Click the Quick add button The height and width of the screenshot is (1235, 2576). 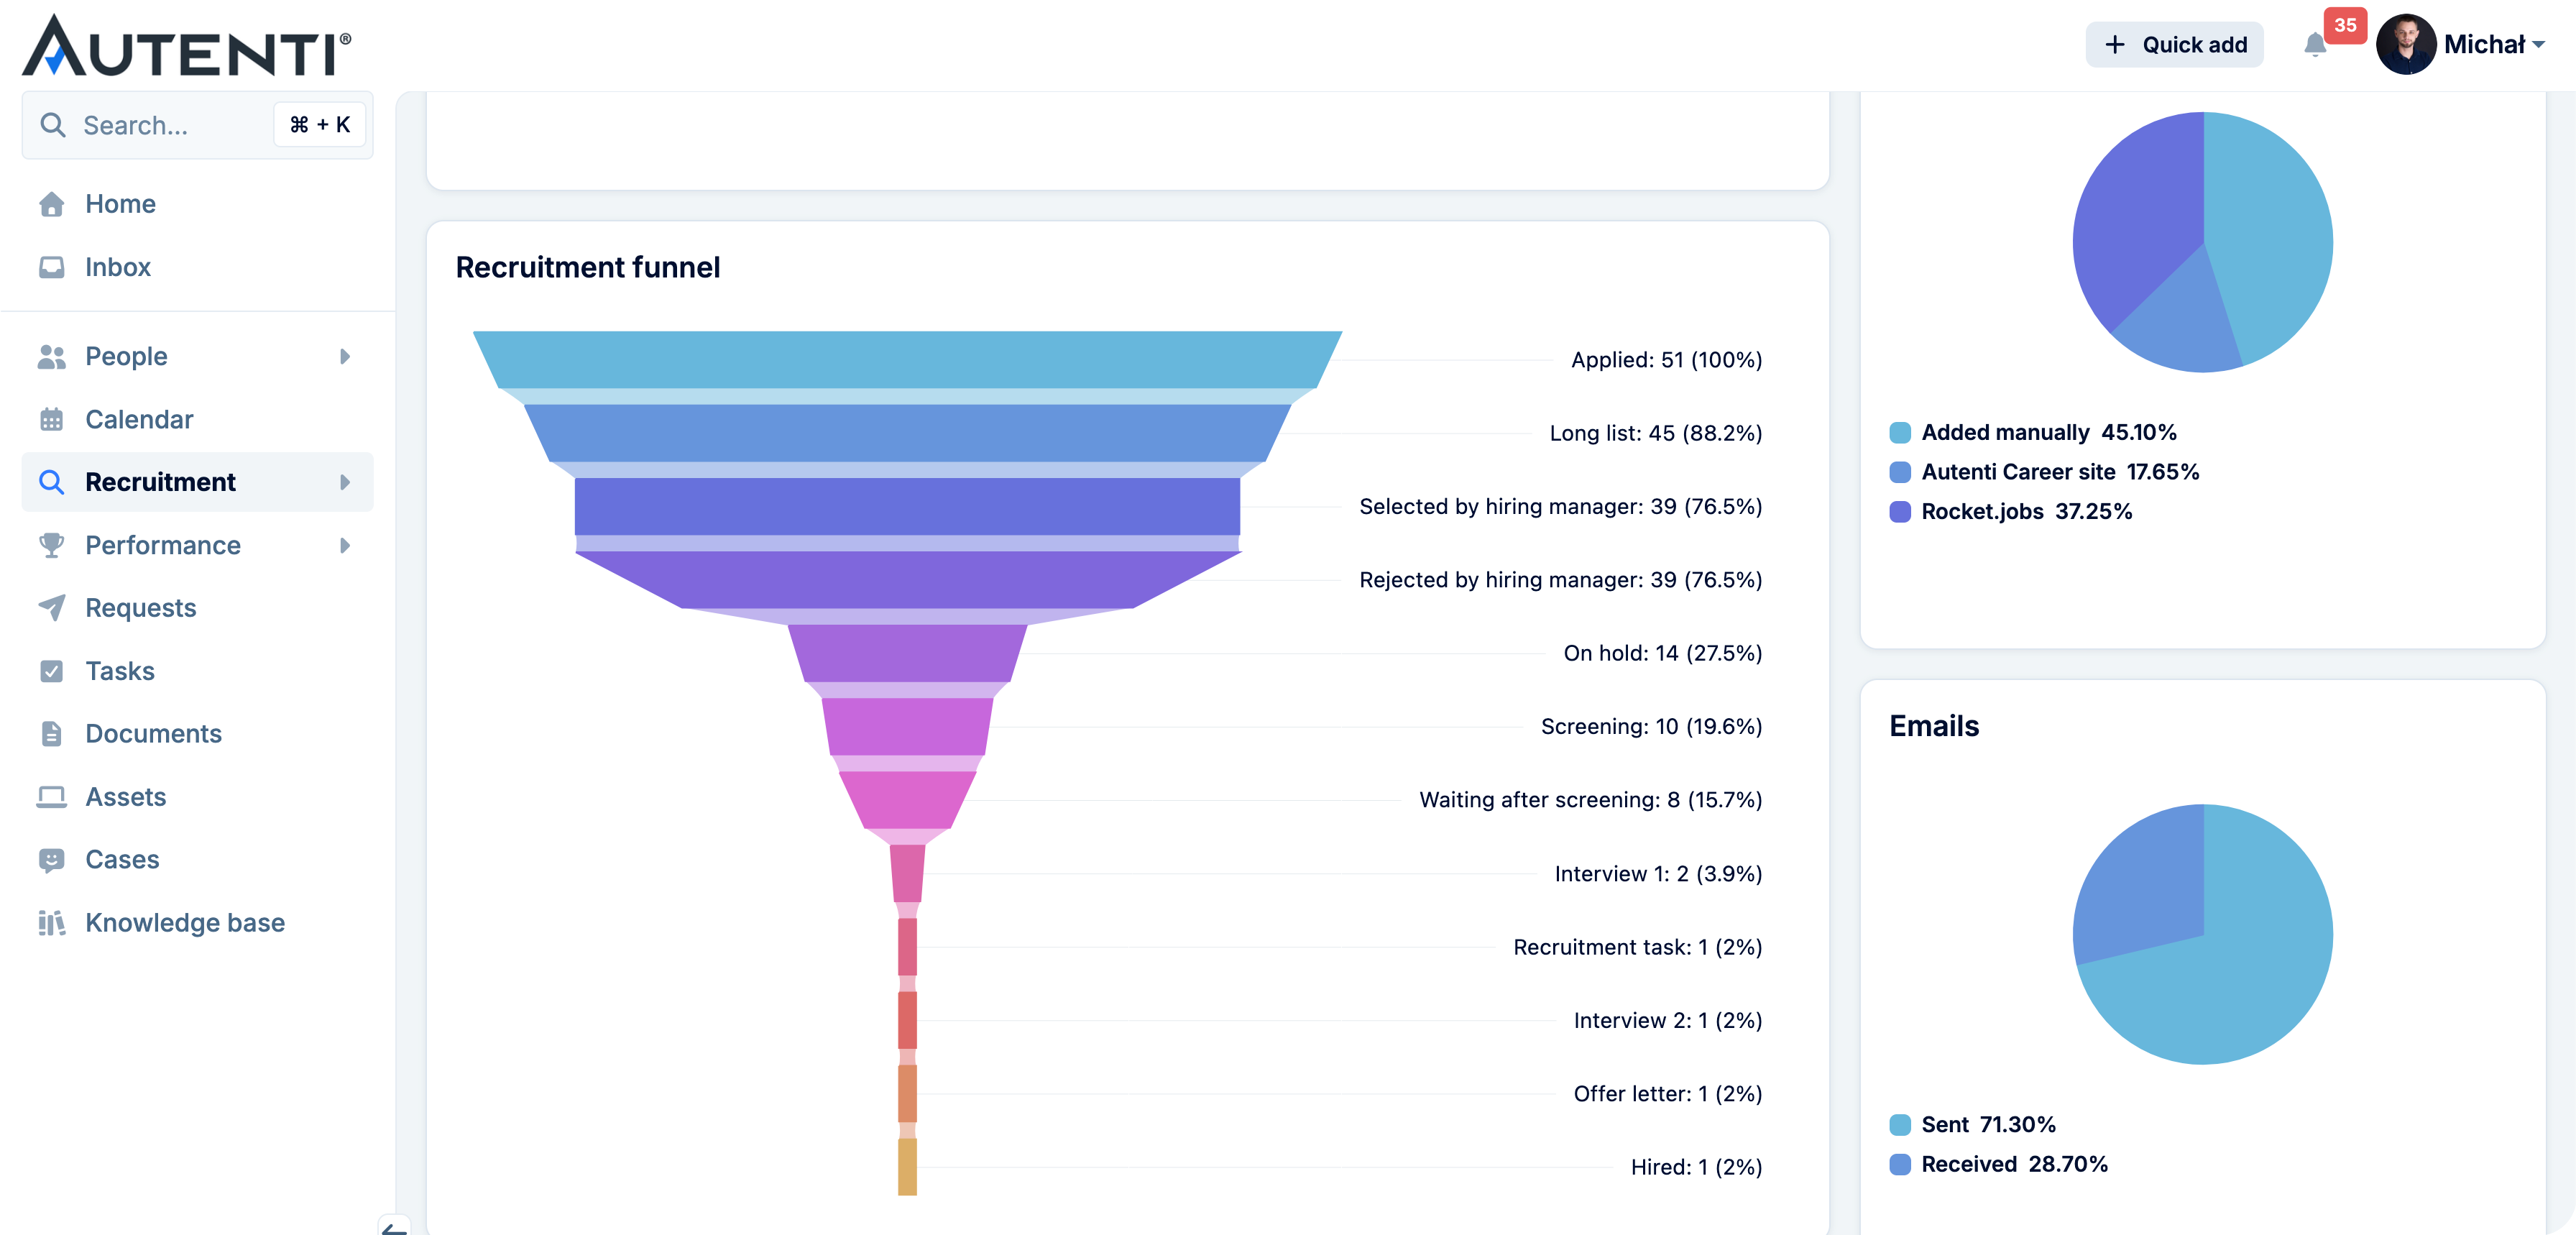tap(2175, 45)
